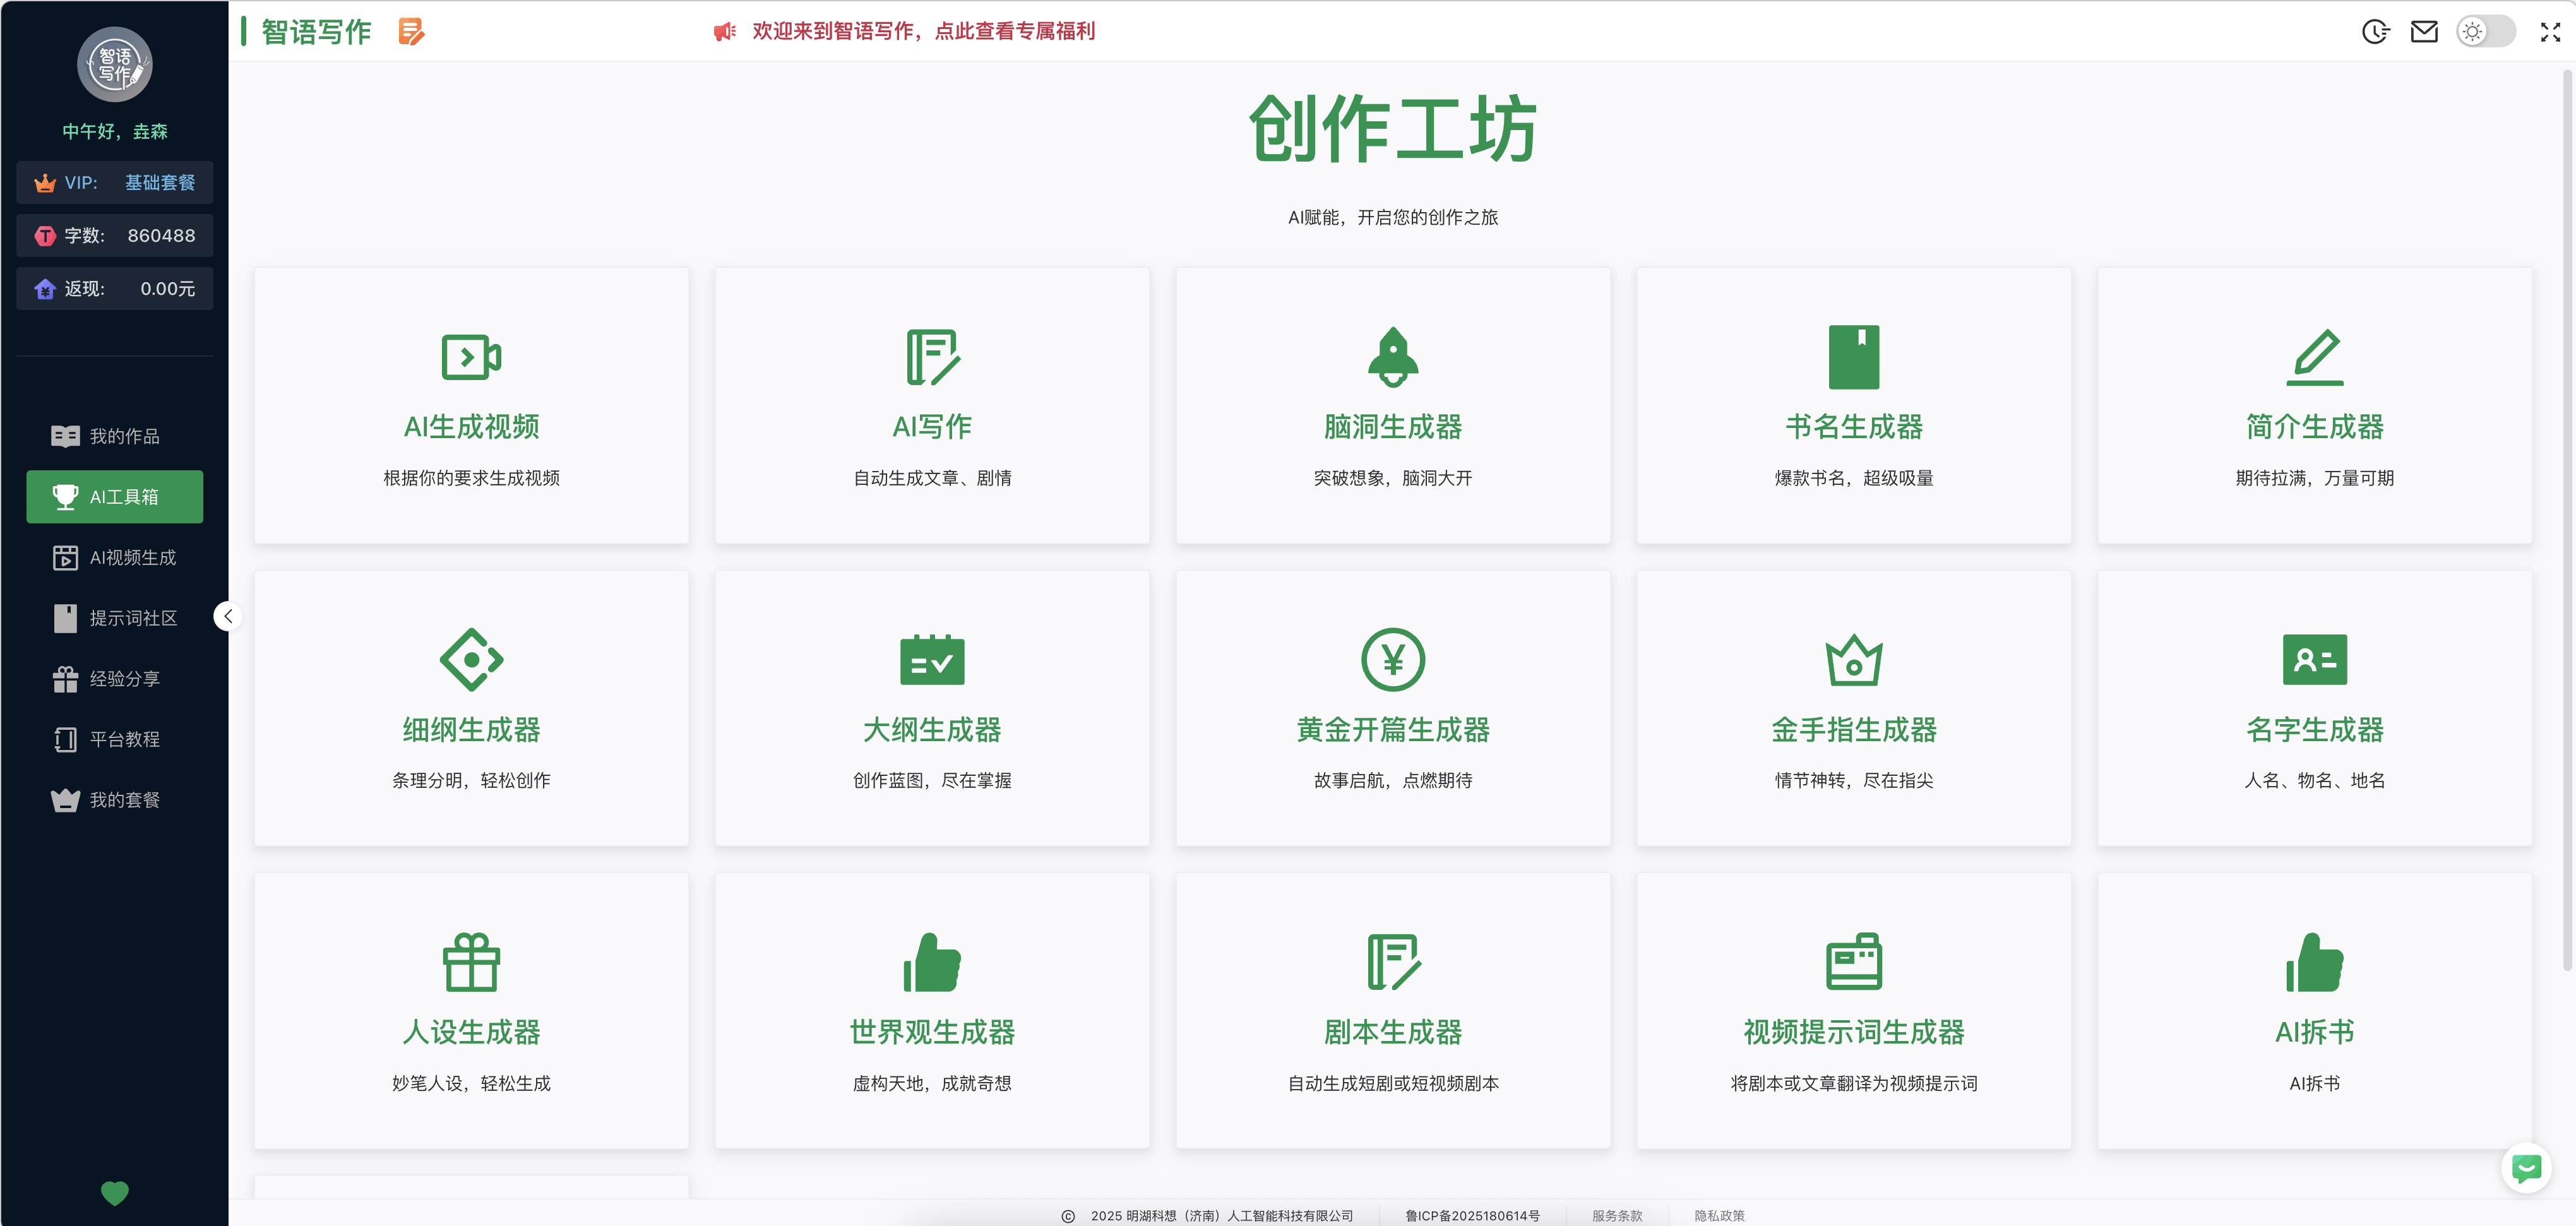Open the 金手指生成器 crown icon
Image resolution: width=2576 pixels, height=1226 pixels.
(1853, 660)
